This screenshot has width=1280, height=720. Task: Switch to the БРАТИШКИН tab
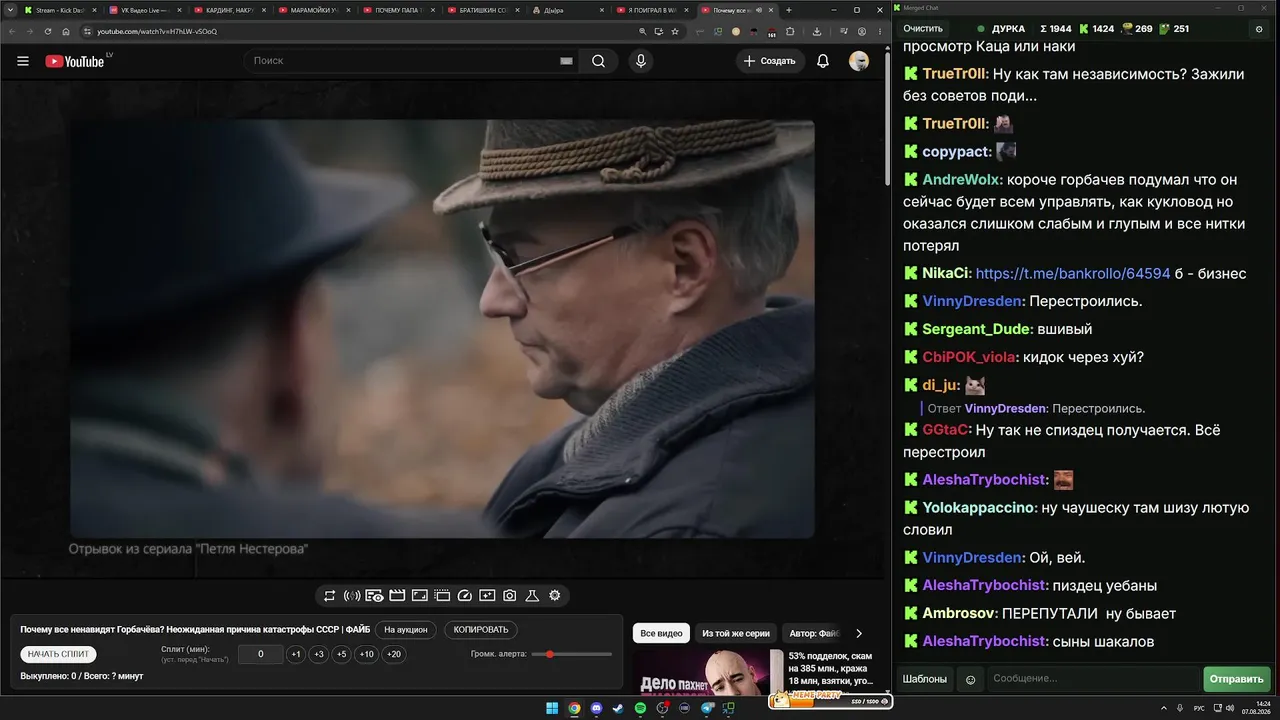[484, 10]
